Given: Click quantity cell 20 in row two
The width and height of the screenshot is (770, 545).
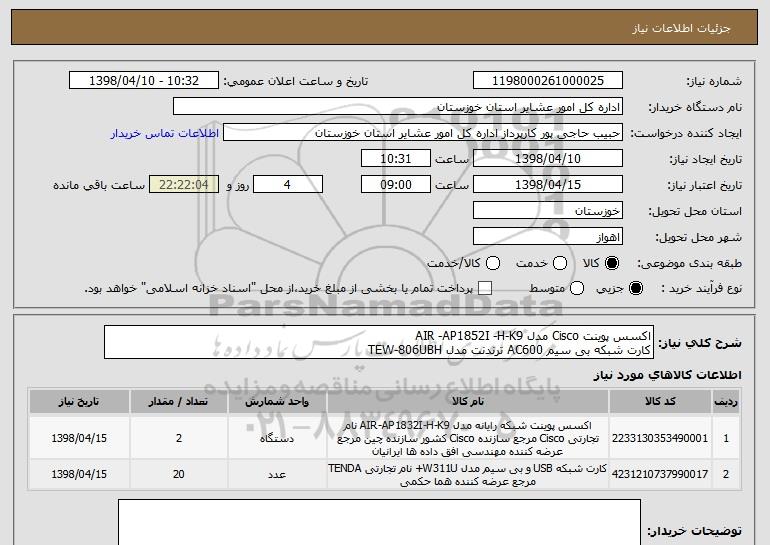Looking at the screenshot, I should [x=178, y=475].
